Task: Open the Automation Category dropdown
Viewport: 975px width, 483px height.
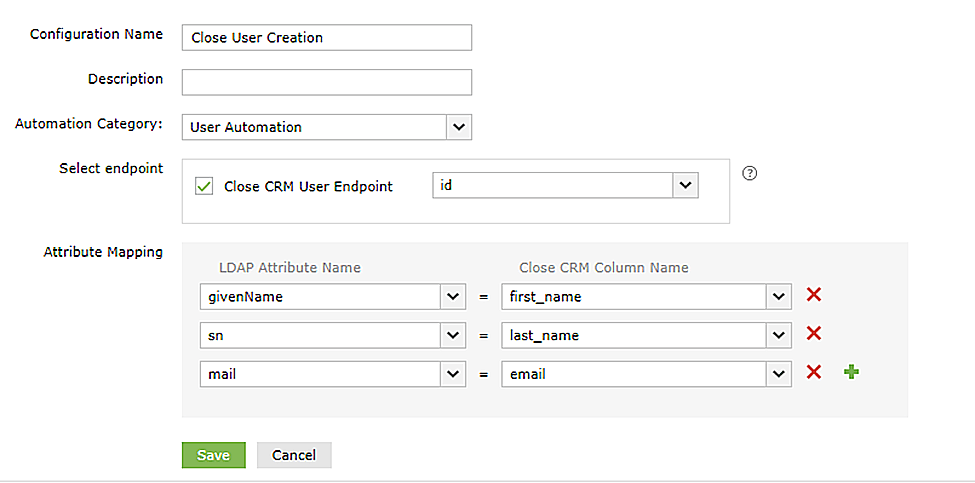Action: coord(458,127)
